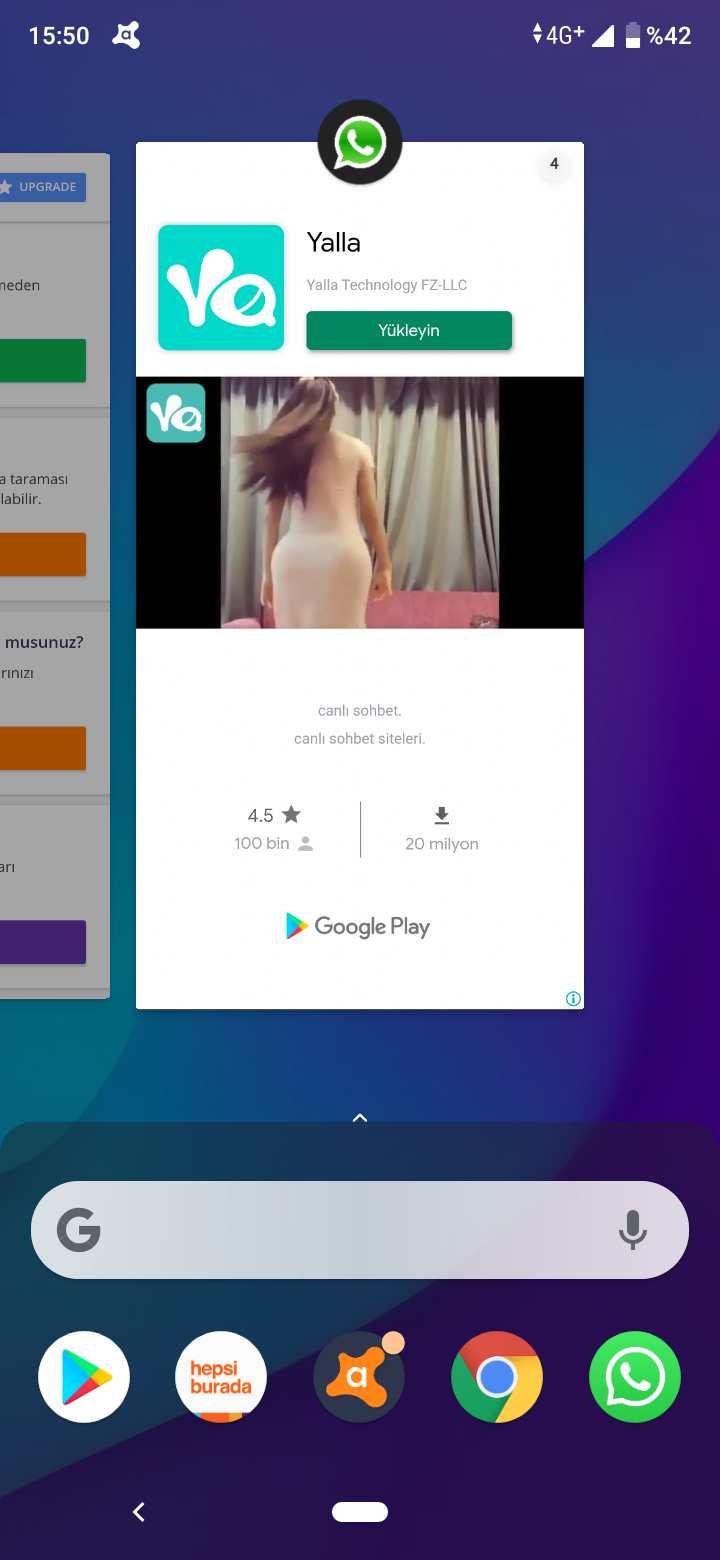720x1560 pixels.
Task: Tap the star icon beside 4.5
Action: 291,814
